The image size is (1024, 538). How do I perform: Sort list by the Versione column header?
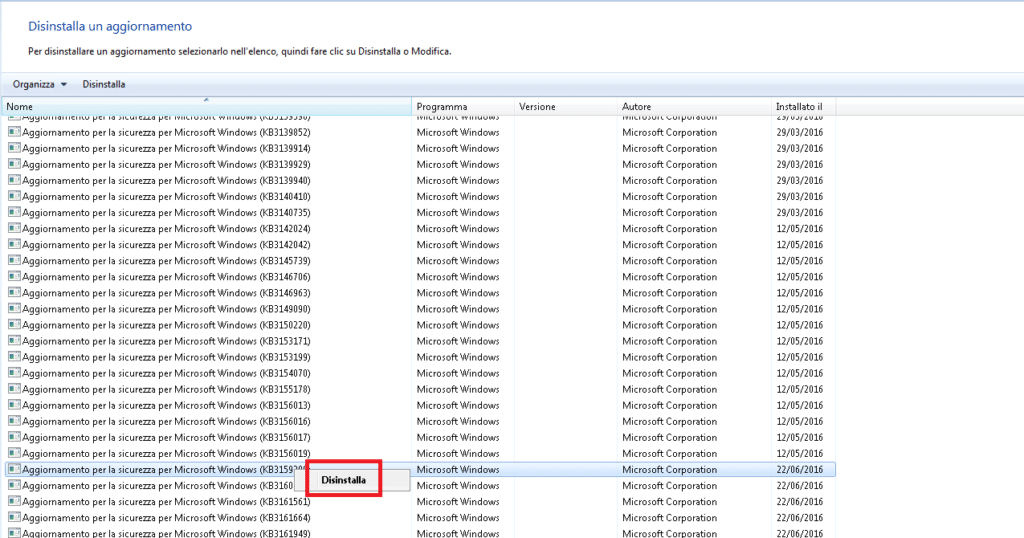566,106
